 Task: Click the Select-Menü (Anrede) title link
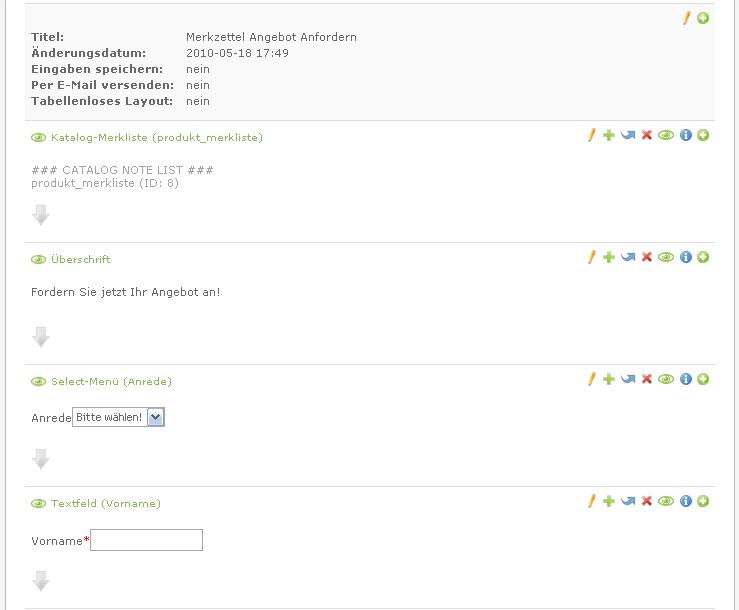(x=111, y=382)
